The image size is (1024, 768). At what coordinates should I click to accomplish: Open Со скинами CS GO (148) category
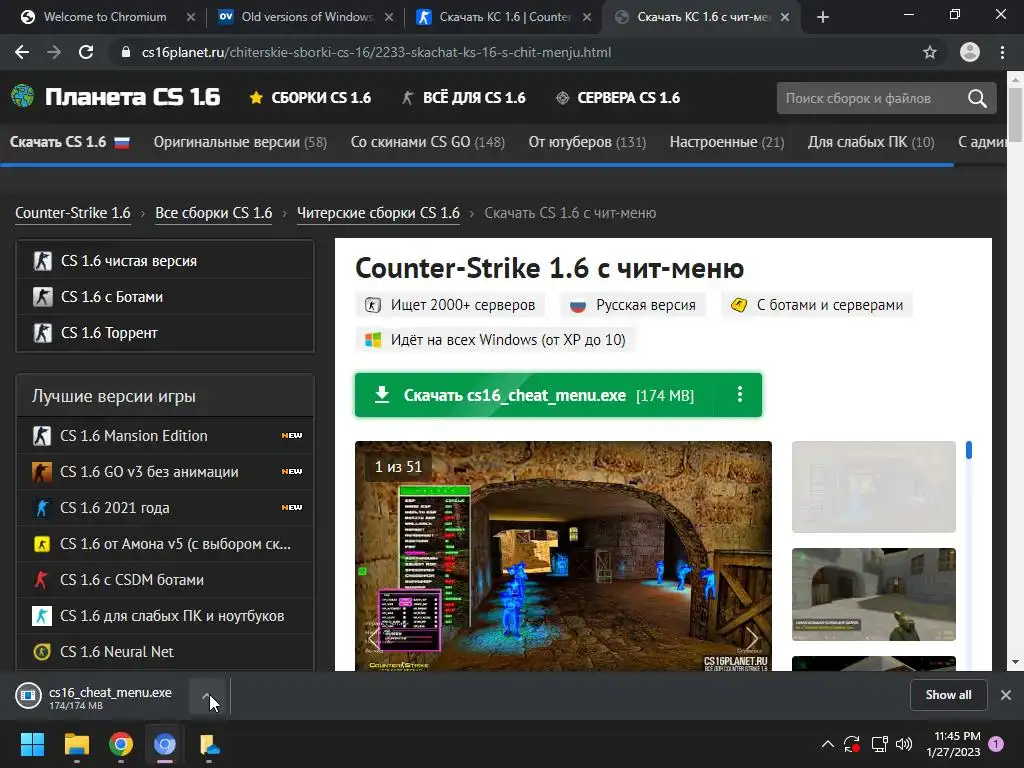(428, 142)
